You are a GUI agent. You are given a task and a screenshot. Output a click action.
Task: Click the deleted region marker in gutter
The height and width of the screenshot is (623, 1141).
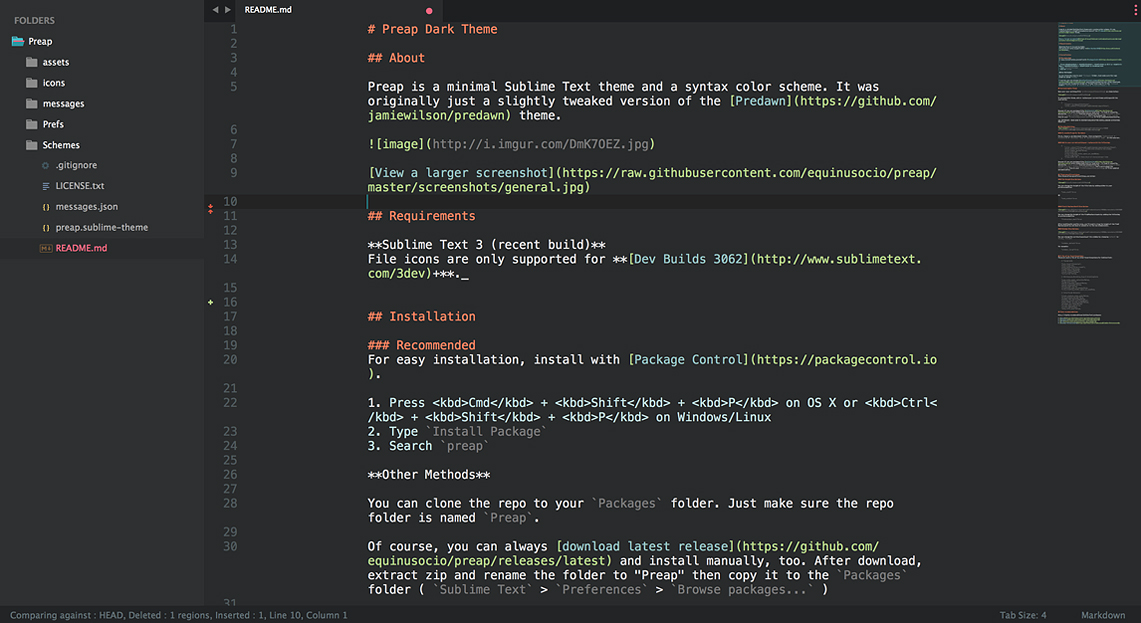210,209
